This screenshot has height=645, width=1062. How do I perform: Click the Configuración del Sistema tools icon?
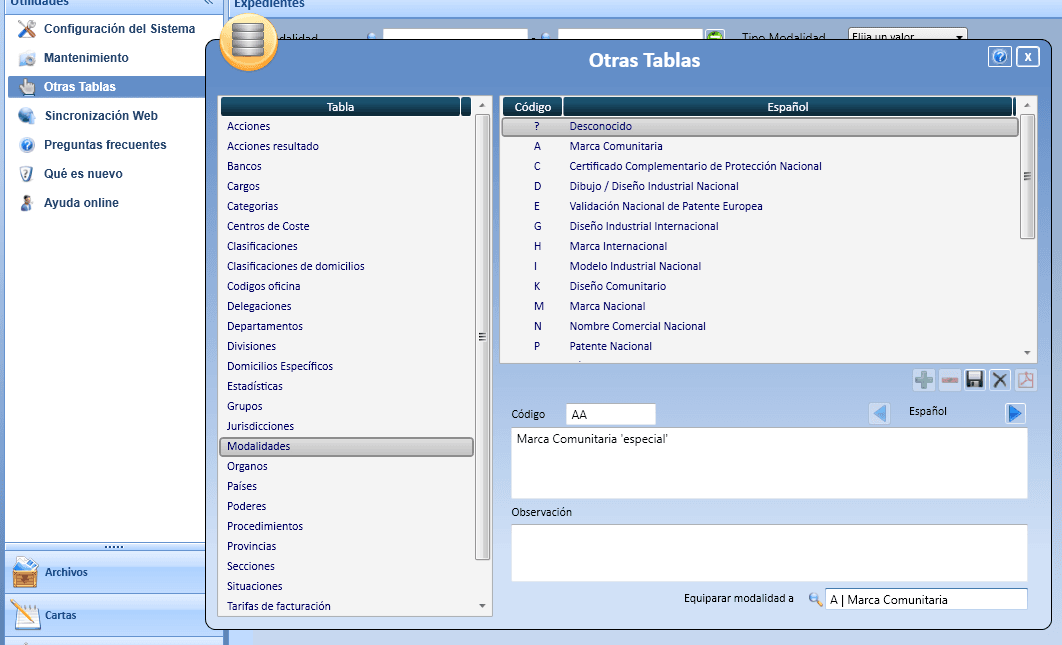[x=26, y=29]
